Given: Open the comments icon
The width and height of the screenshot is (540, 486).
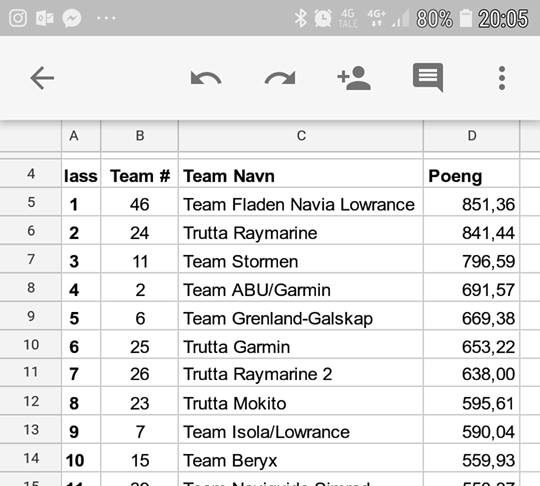Looking at the screenshot, I should coord(428,77).
